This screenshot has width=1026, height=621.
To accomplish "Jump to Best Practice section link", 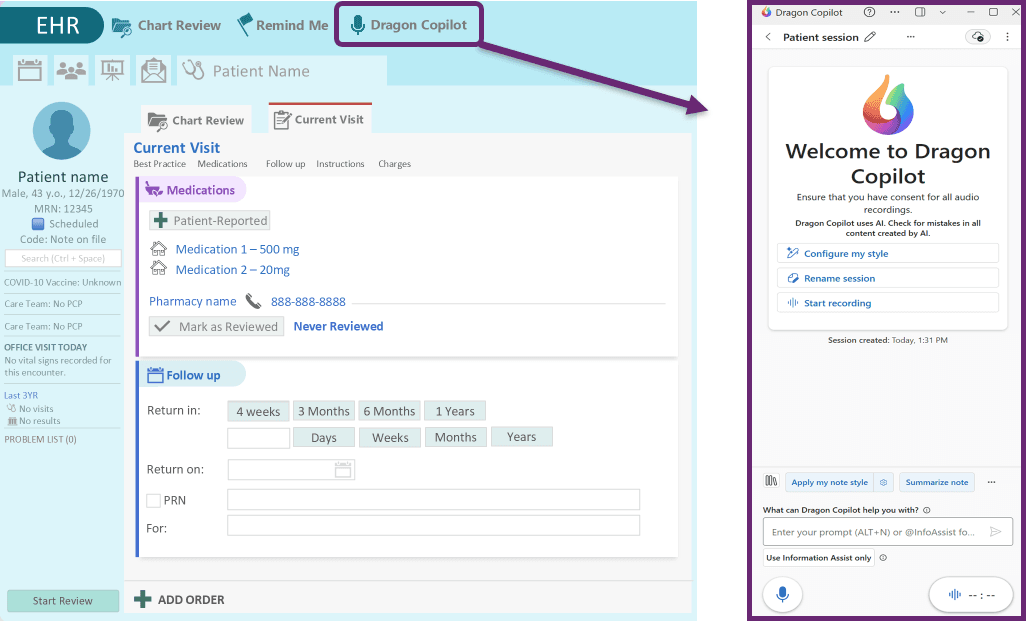I will click(x=160, y=164).
